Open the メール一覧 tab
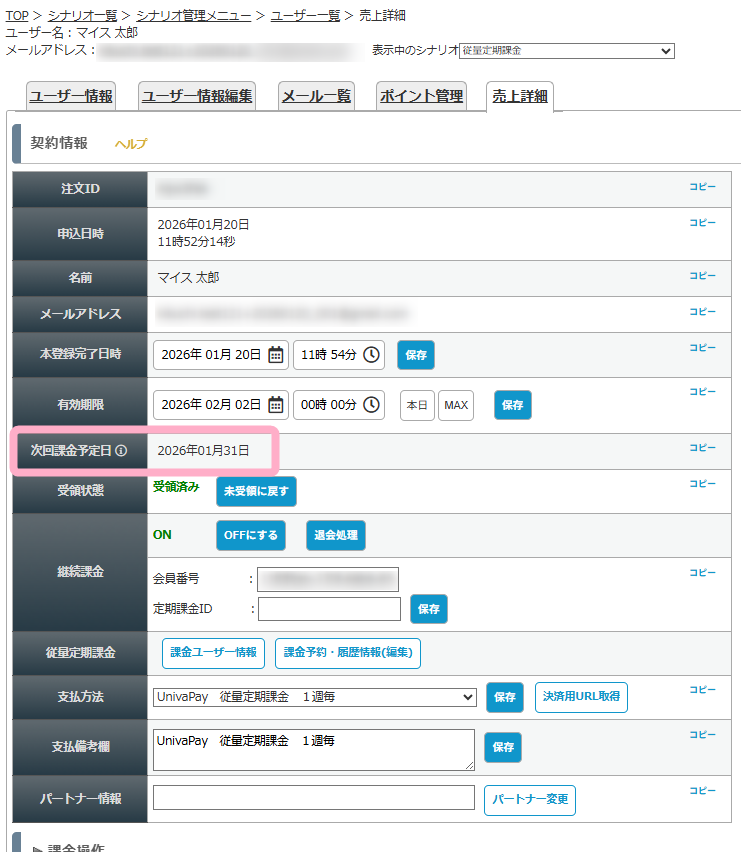This screenshot has height=852, width=741. pos(316,96)
